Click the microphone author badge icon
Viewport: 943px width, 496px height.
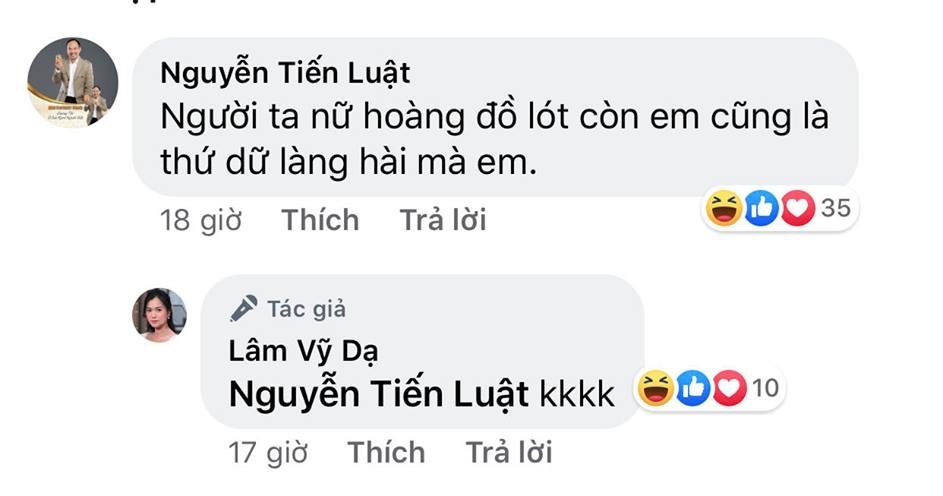(244, 309)
